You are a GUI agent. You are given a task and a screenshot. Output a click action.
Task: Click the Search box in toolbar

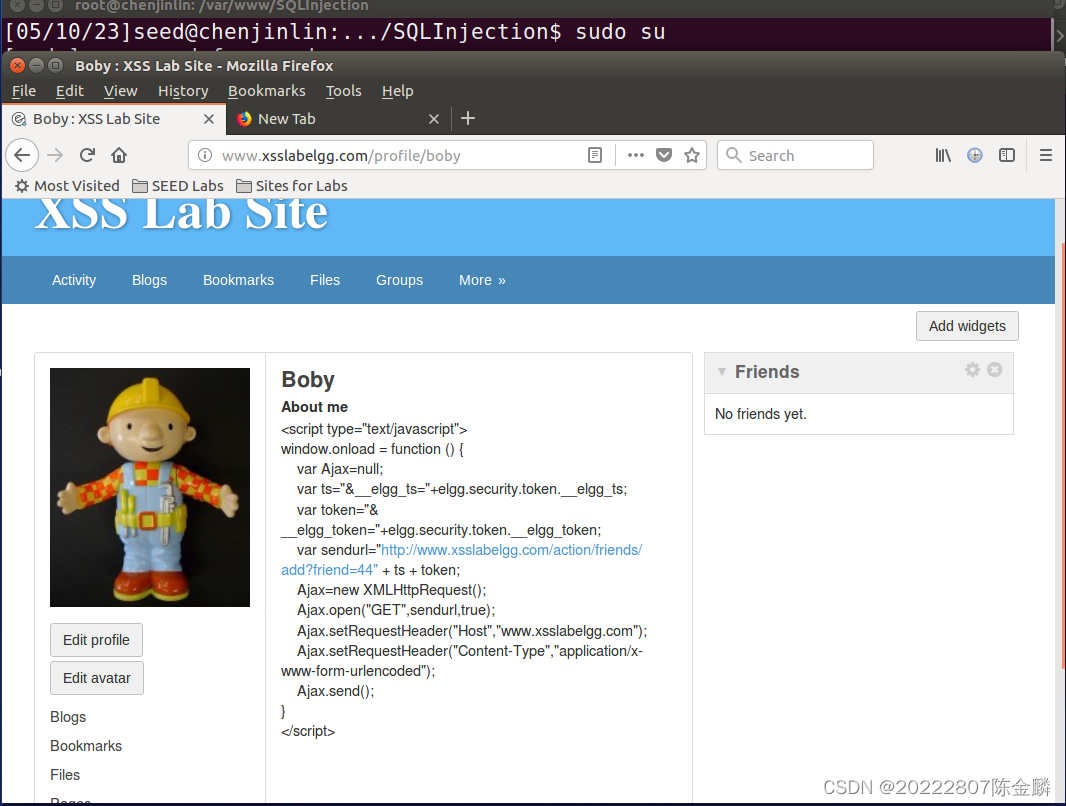click(x=795, y=156)
